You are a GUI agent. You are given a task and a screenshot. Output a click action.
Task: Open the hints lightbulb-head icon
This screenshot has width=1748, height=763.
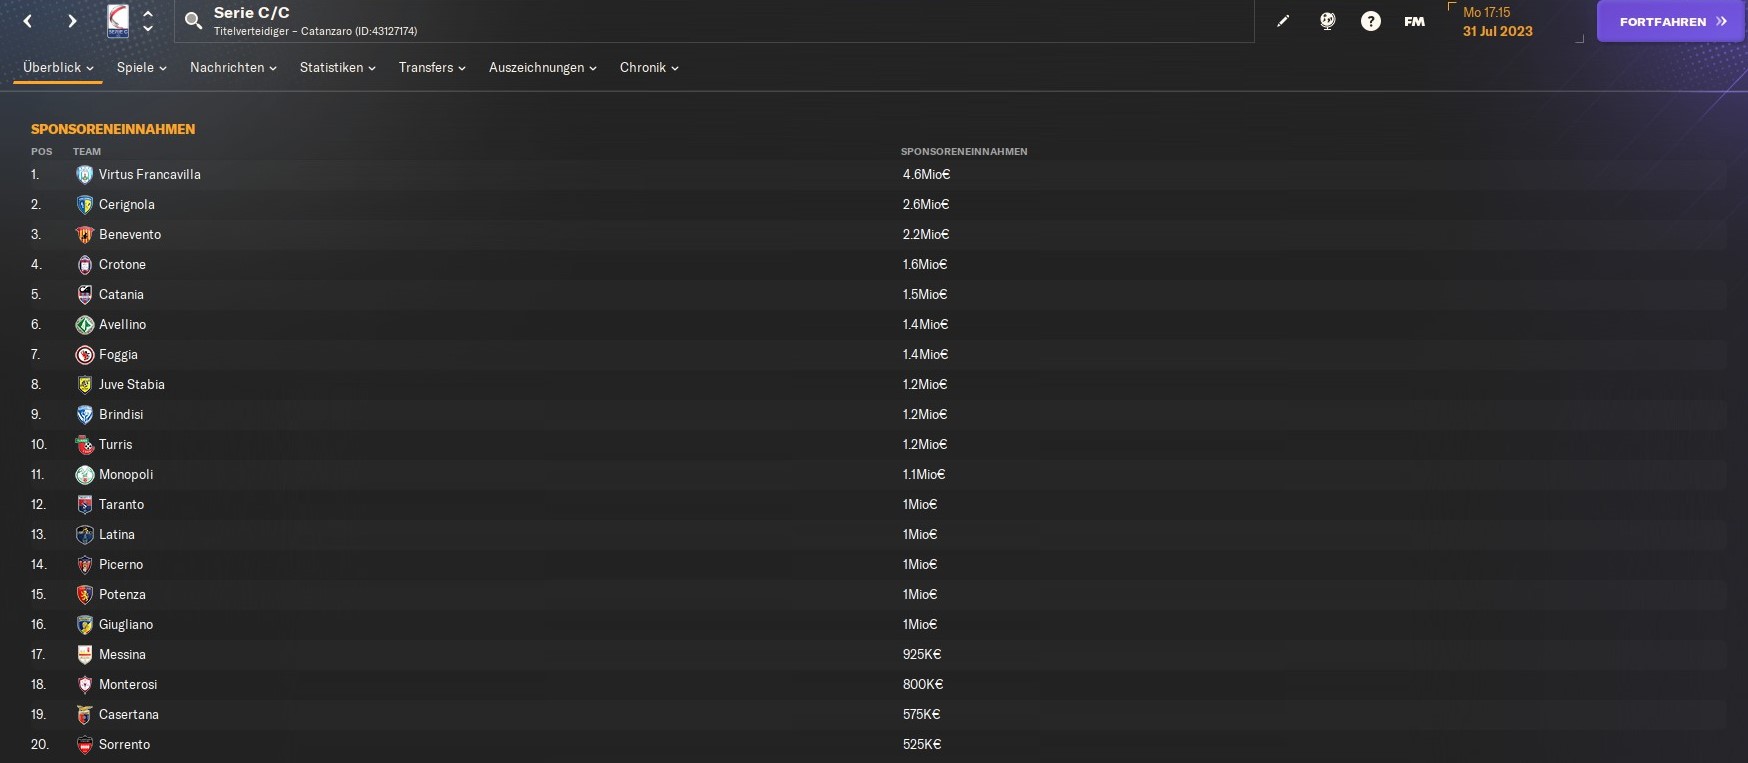point(1328,21)
